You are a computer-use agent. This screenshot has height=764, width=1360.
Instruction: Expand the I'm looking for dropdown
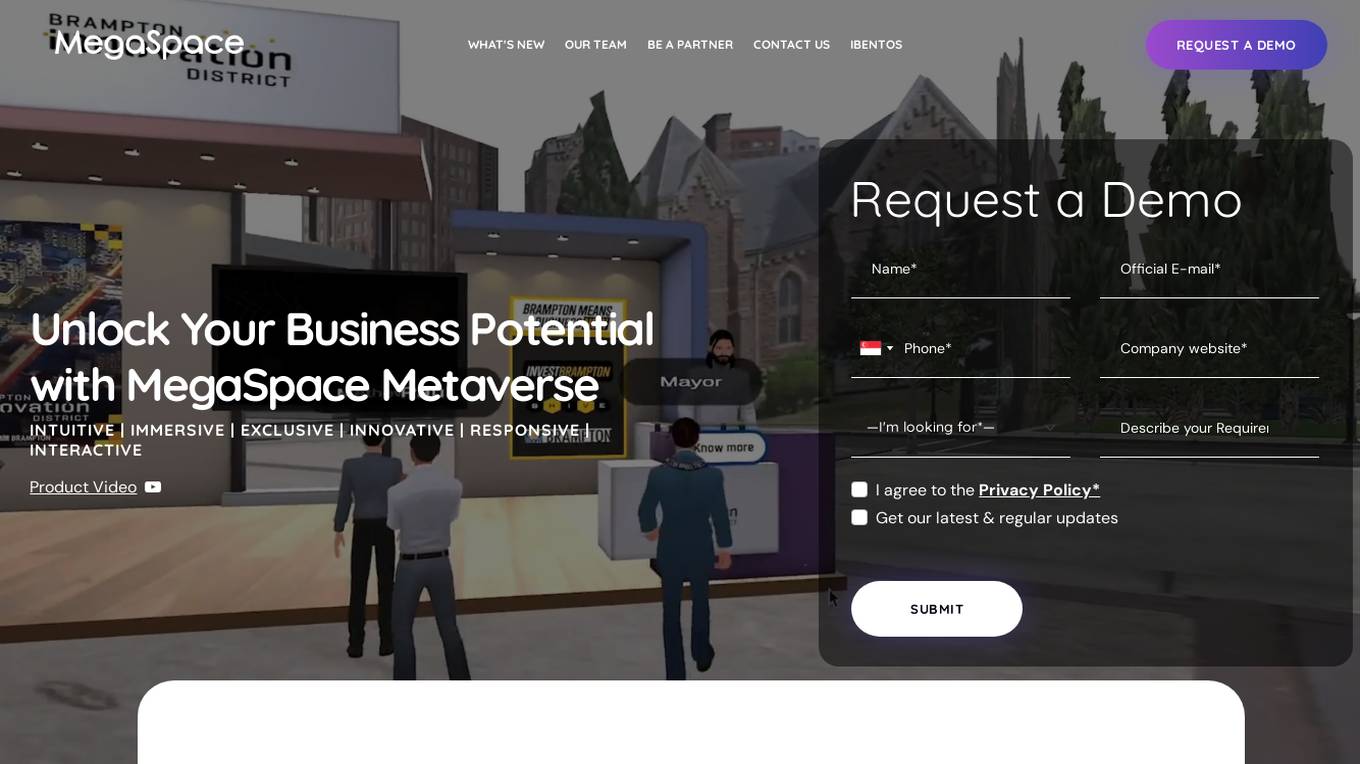click(960, 428)
